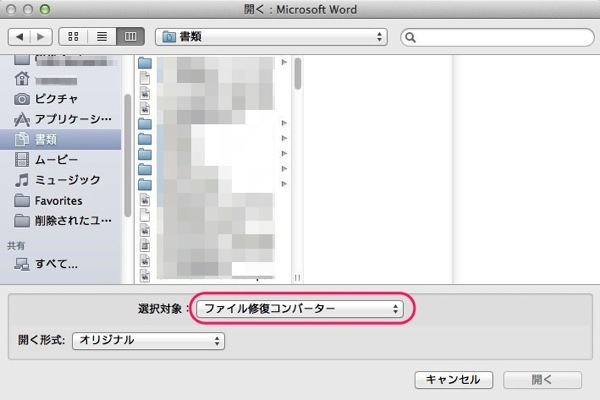
Task: Click the ピクチャ camera icon
Action: [22, 99]
